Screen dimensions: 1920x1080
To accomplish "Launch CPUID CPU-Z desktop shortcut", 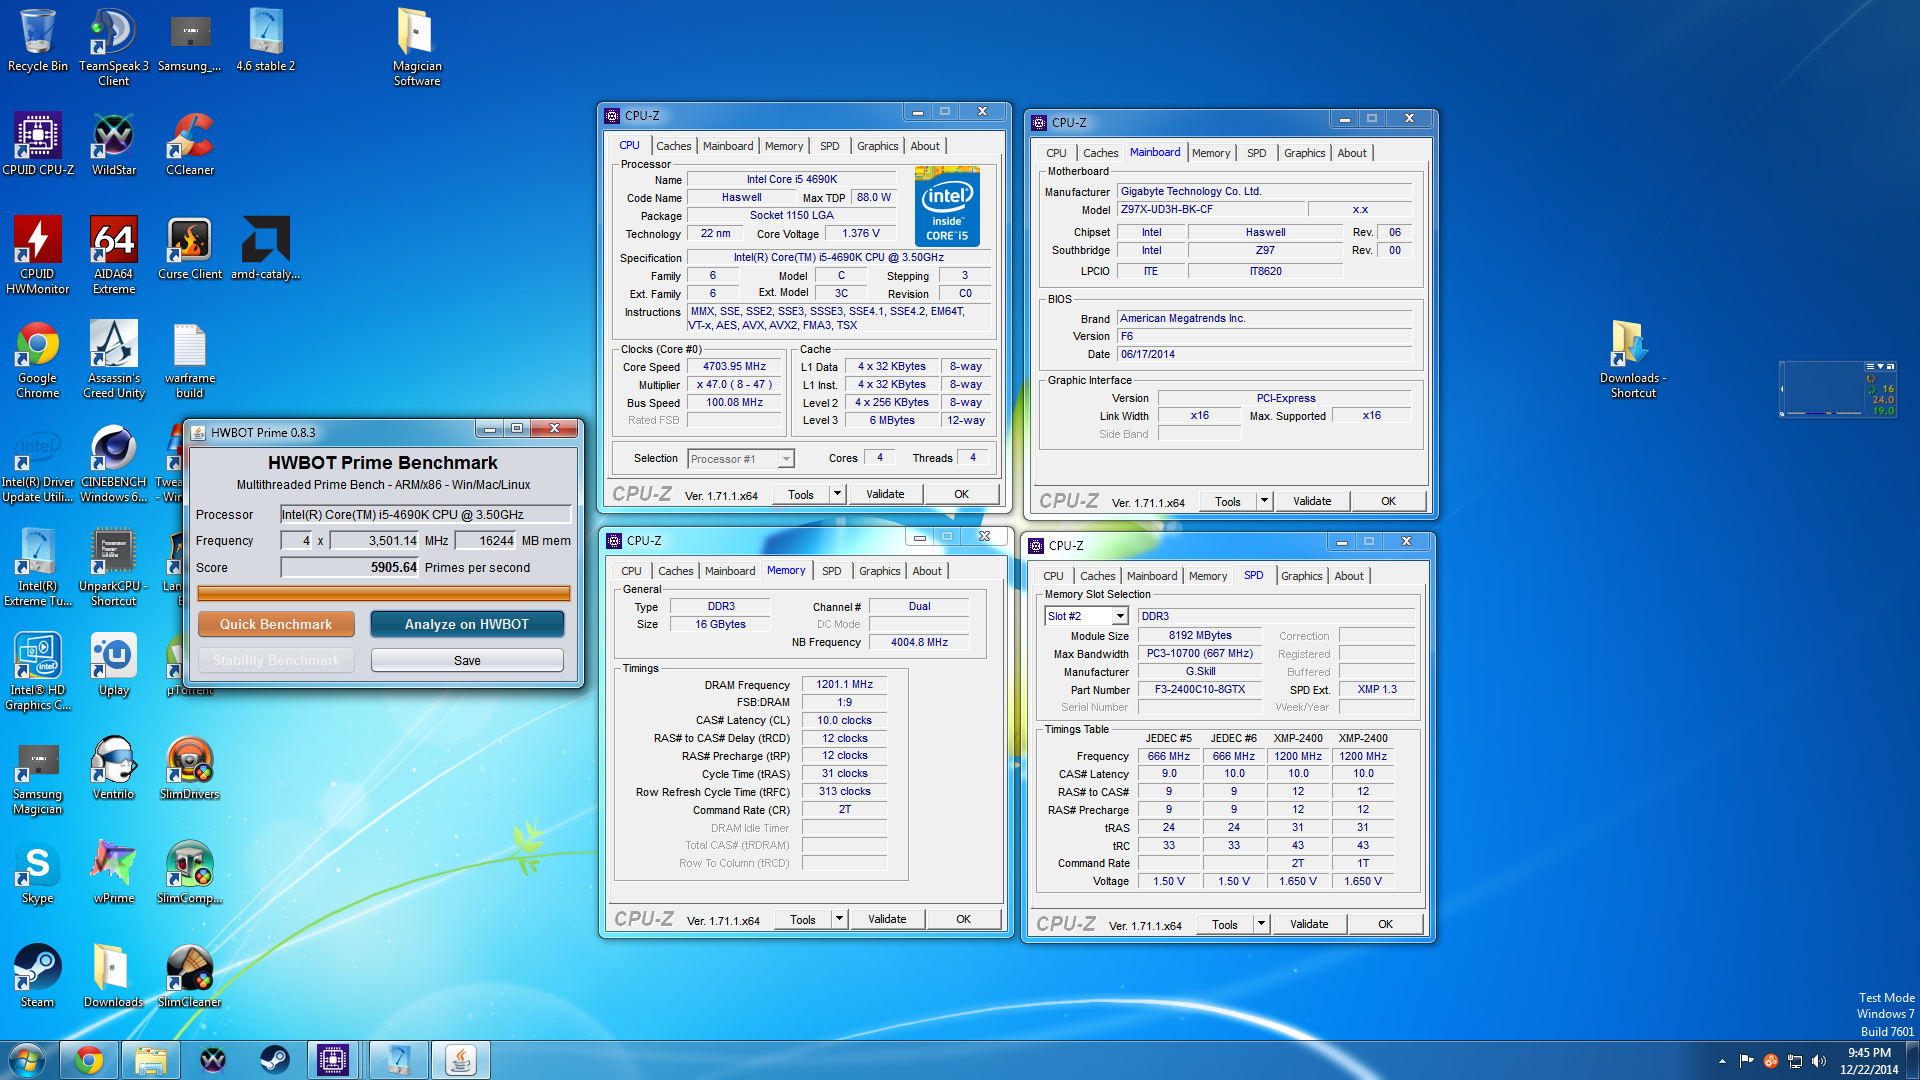I will coord(38,145).
